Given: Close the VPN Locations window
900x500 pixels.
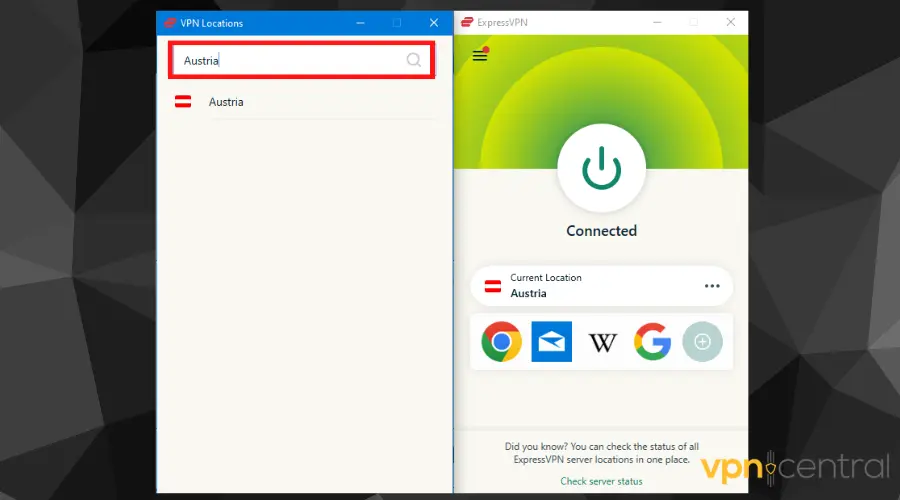Looking at the screenshot, I should [434, 23].
